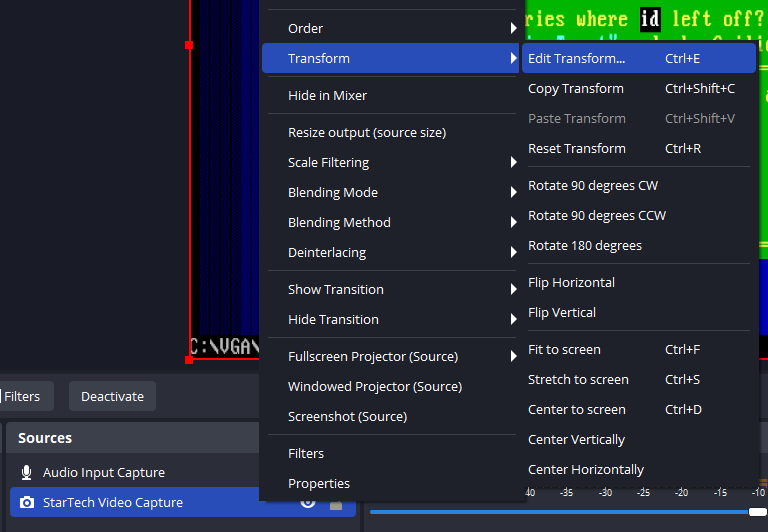This screenshot has height=532, width=768.
Task: Toggle visibility eye of StarTech Video Capture
Action: (x=308, y=502)
